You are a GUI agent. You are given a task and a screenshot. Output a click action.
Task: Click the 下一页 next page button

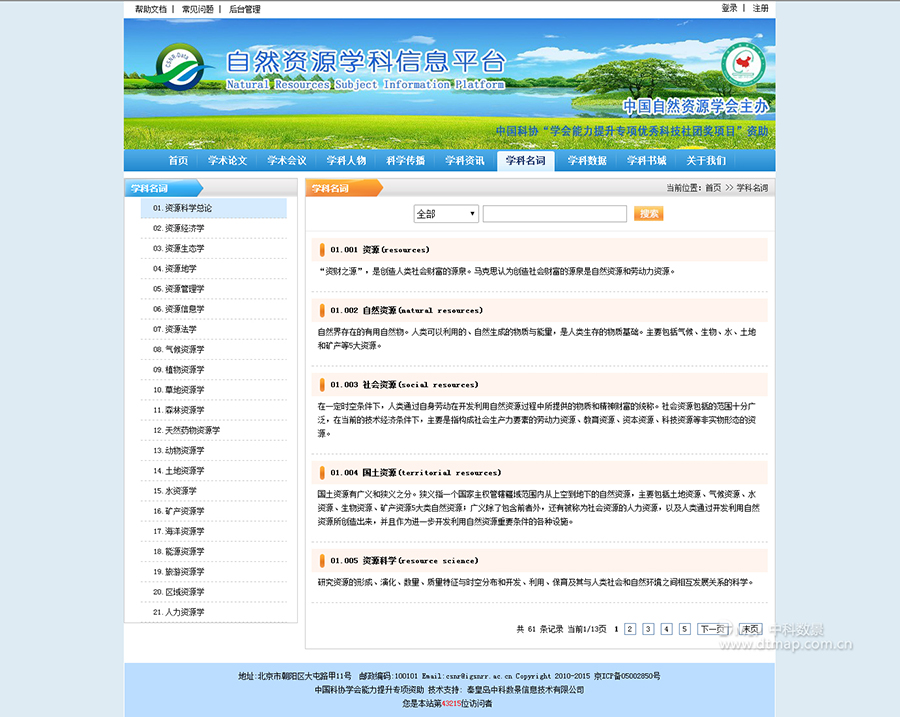pyautogui.click(x=712, y=628)
